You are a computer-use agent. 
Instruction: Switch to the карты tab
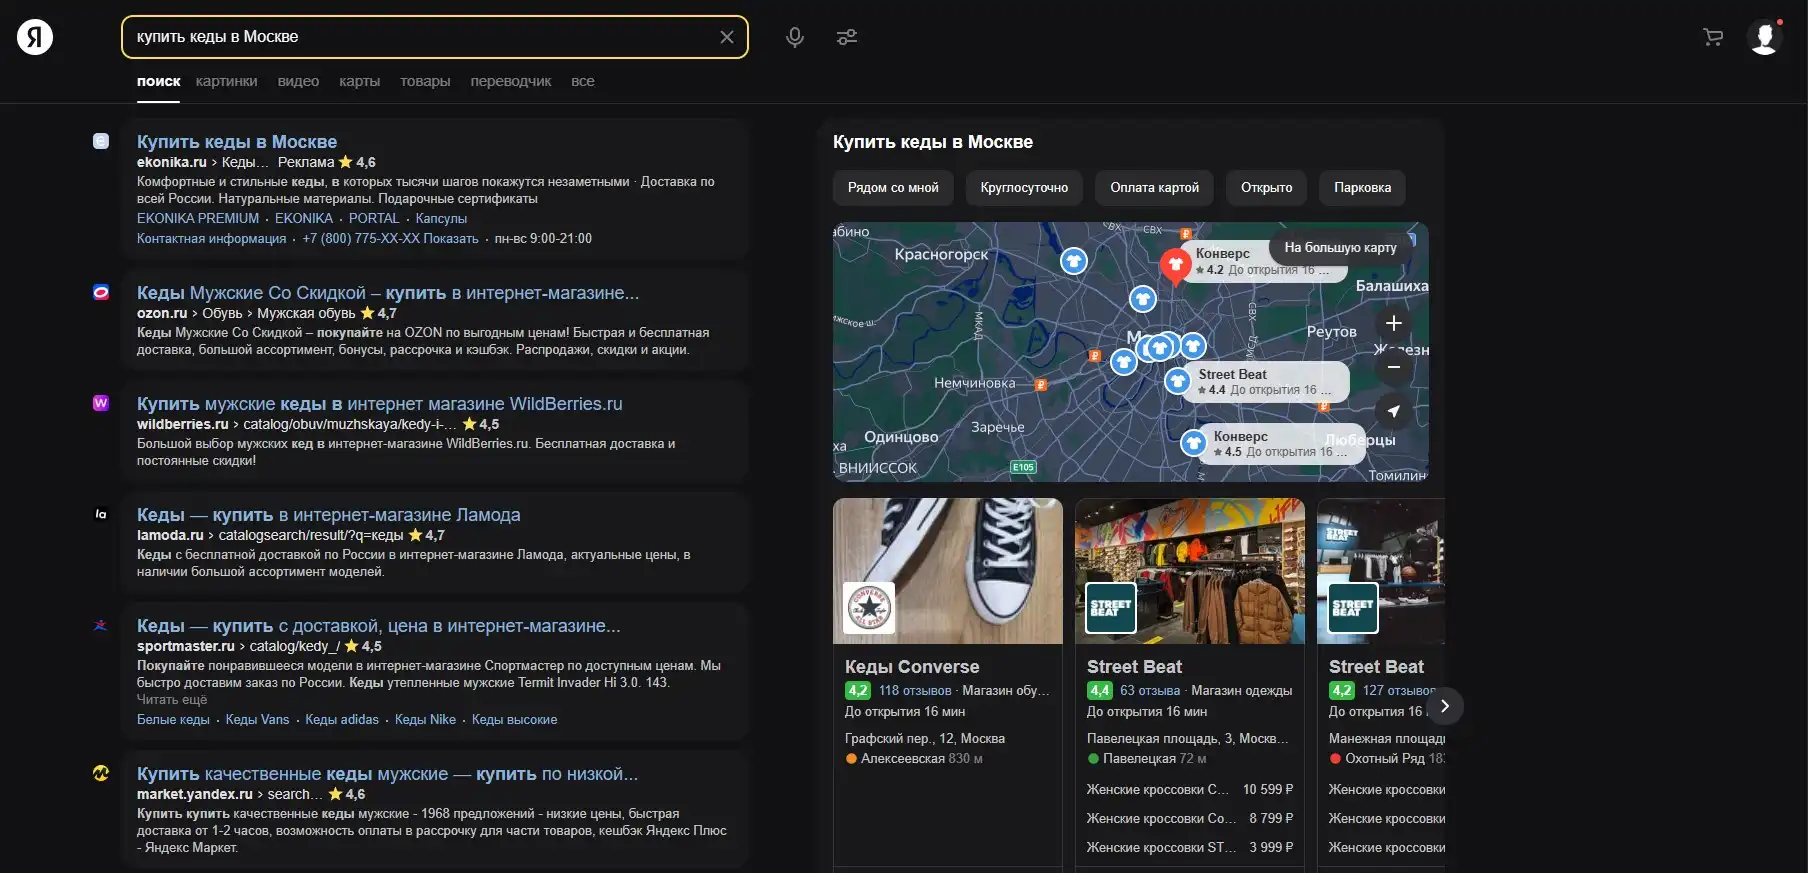pyautogui.click(x=359, y=81)
